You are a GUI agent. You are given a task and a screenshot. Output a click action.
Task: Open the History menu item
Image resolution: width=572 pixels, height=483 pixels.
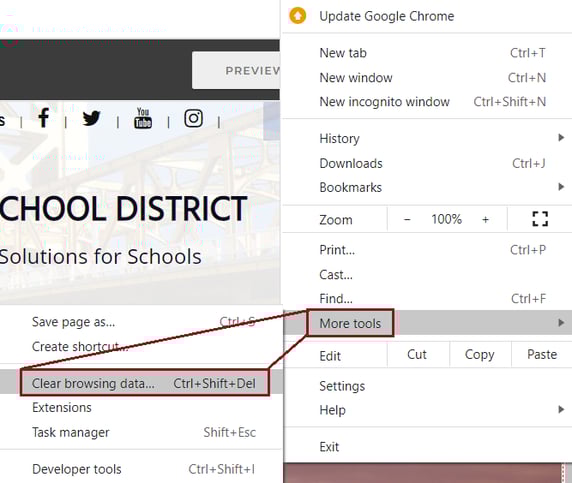point(427,138)
